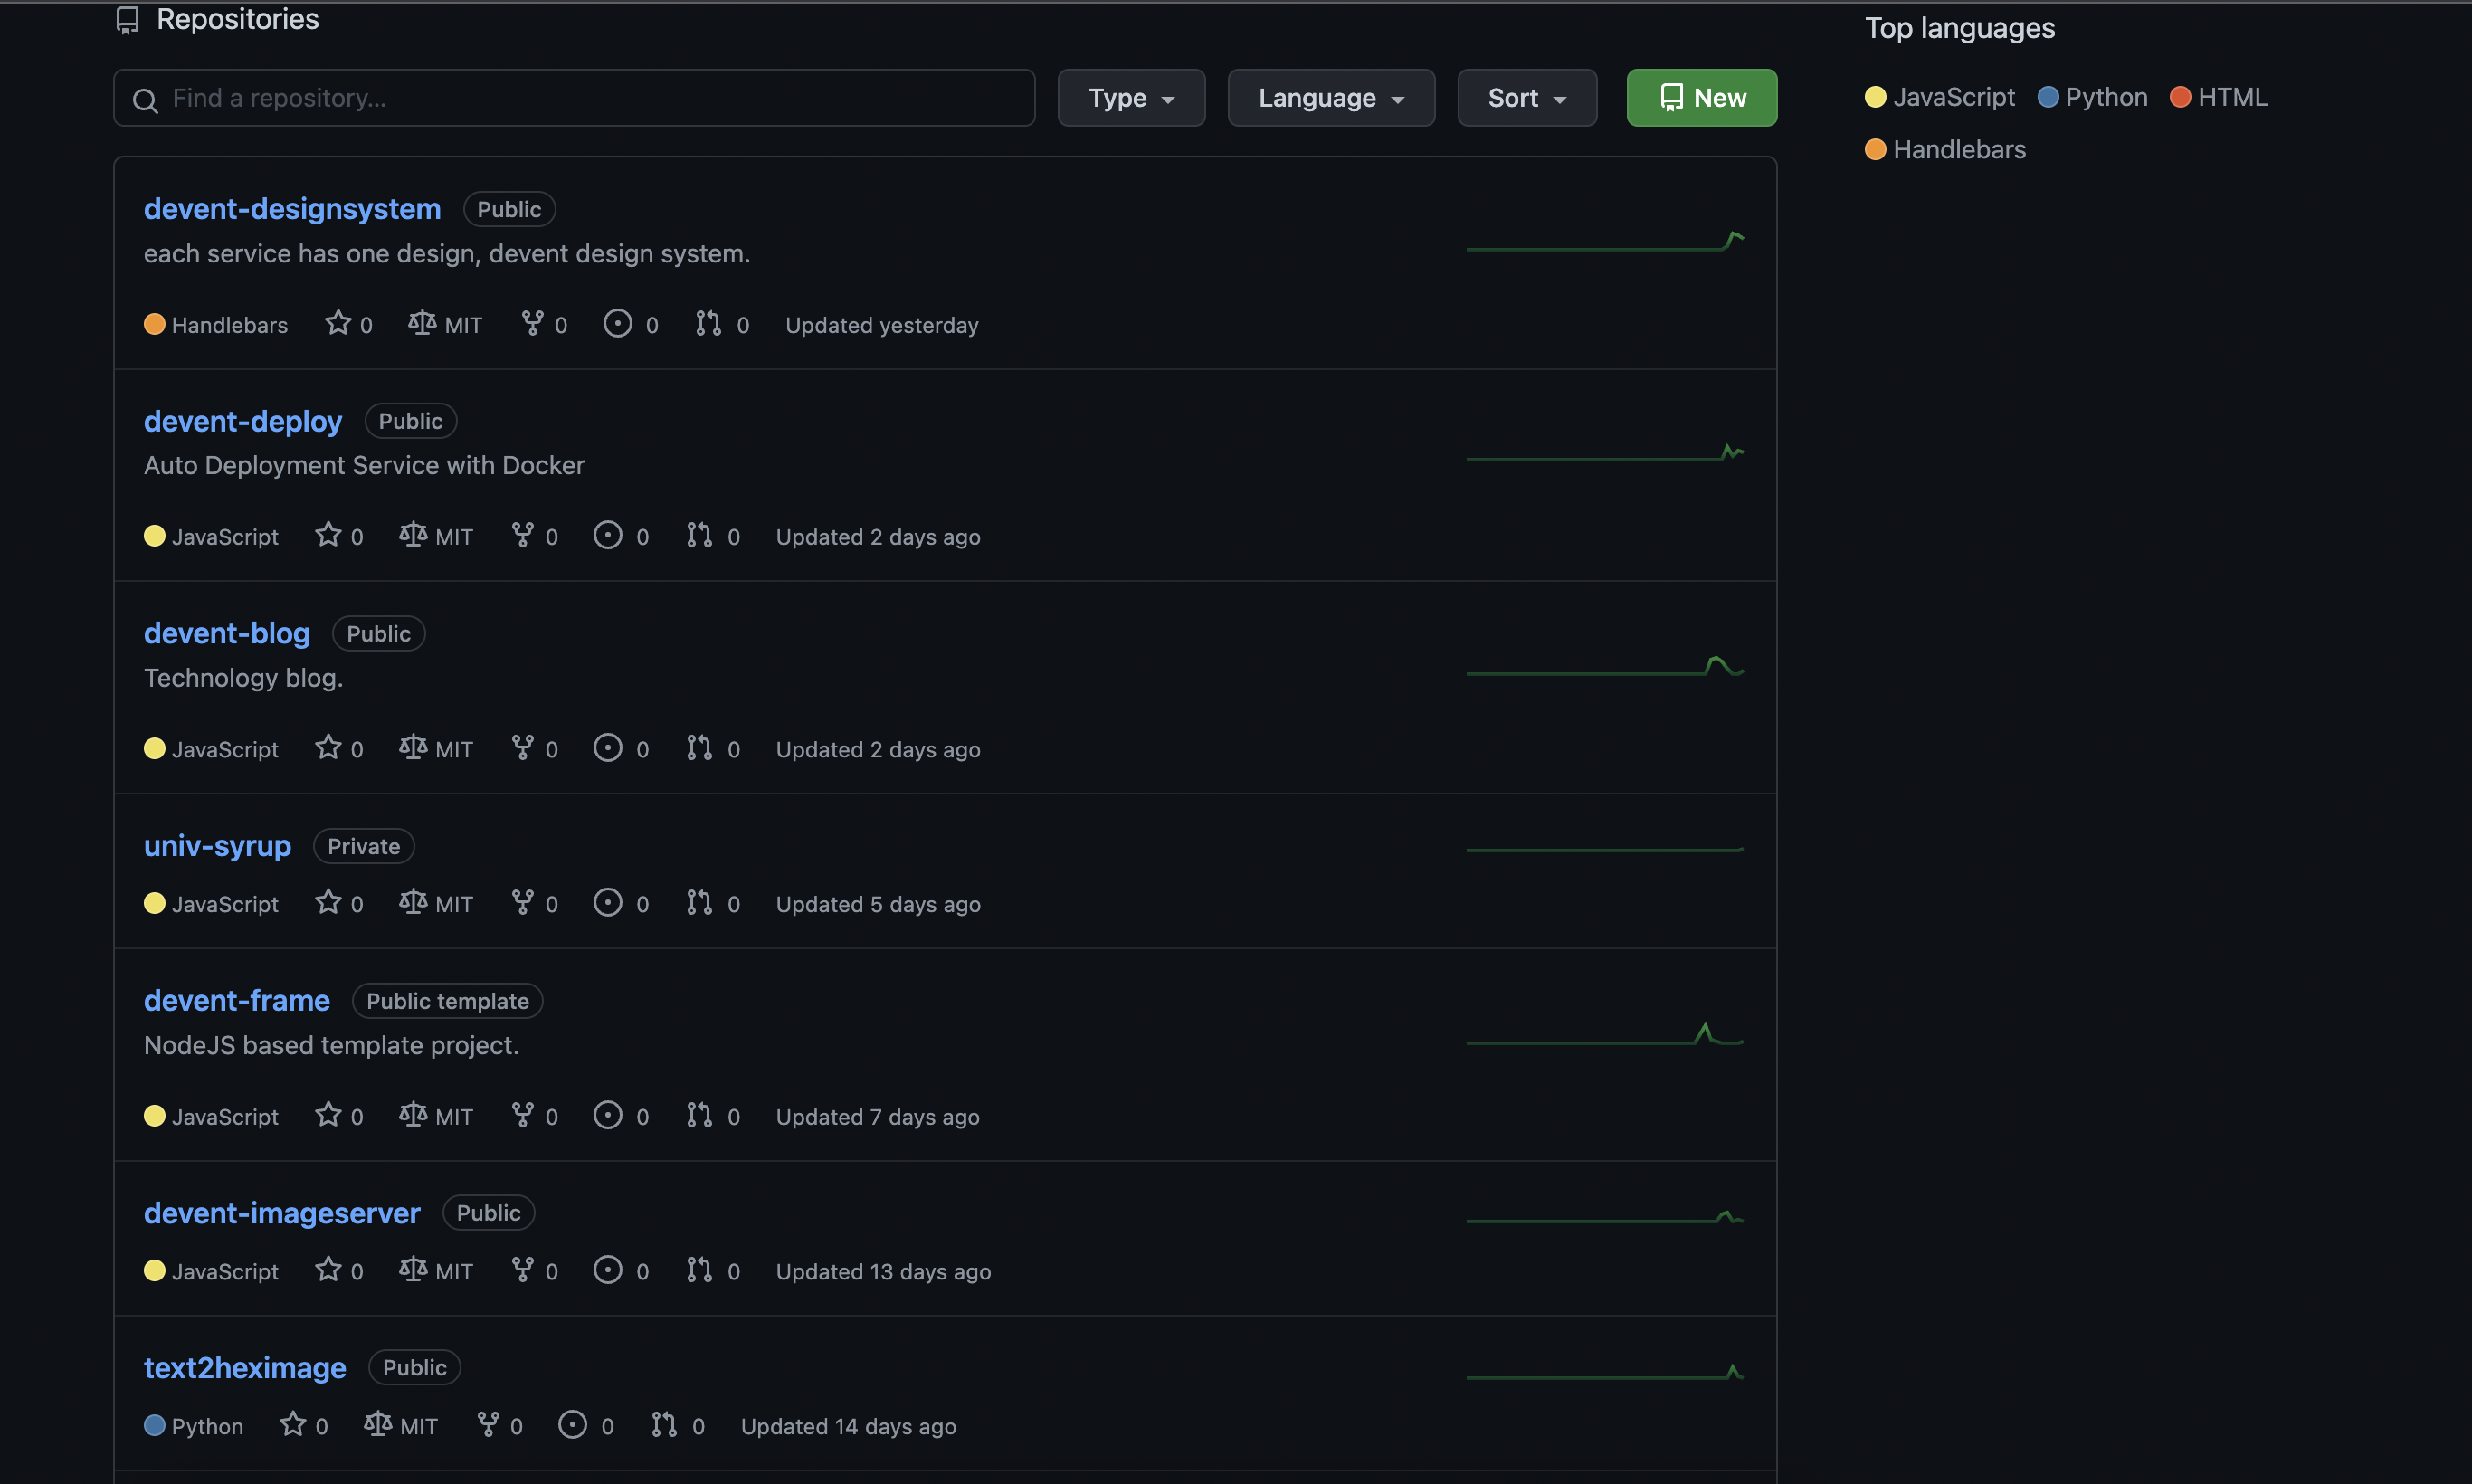The image size is (2472, 1484).
Task: Open the Sort dropdown menu
Action: (1526, 98)
